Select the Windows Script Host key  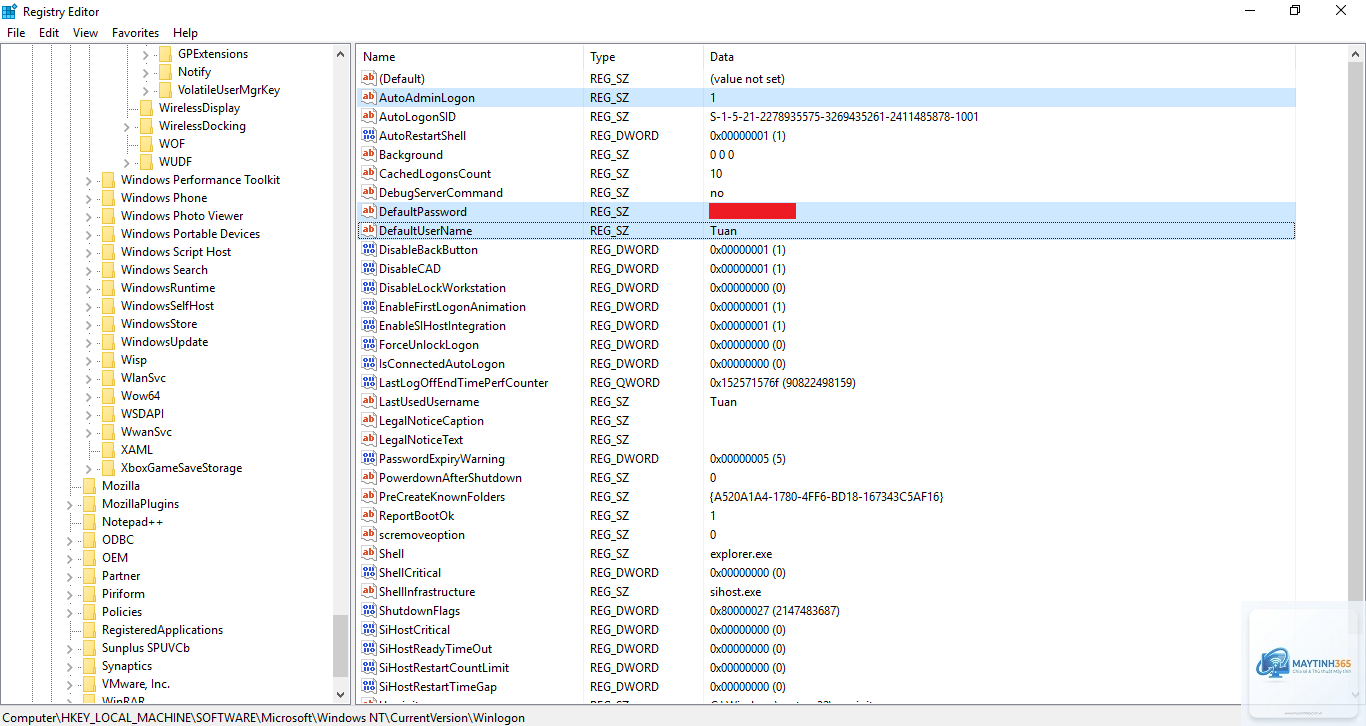(176, 252)
